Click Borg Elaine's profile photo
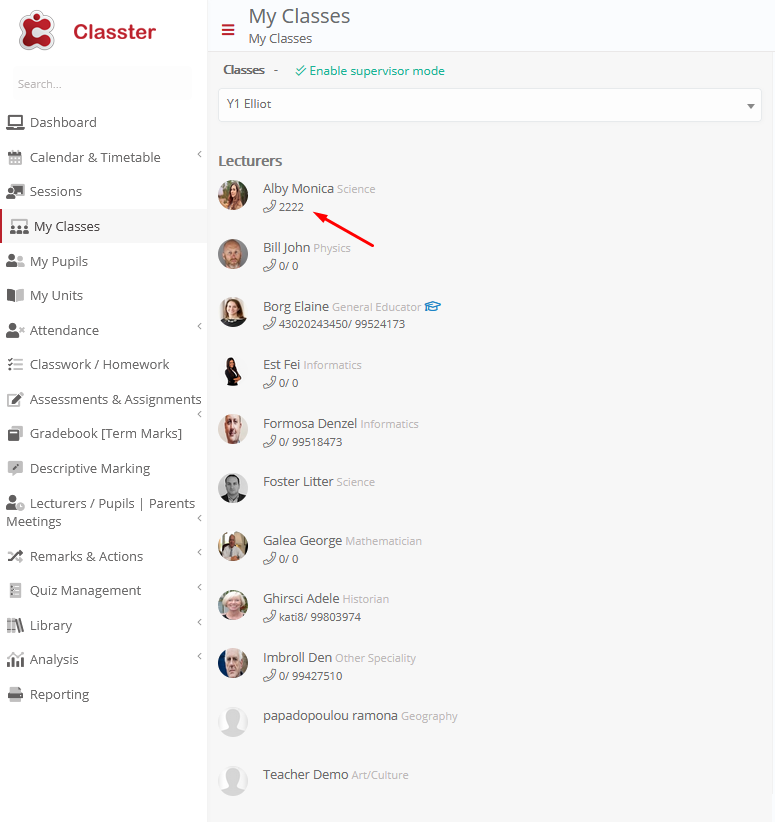Viewport: 775px width, 822px height. click(x=233, y=312)
